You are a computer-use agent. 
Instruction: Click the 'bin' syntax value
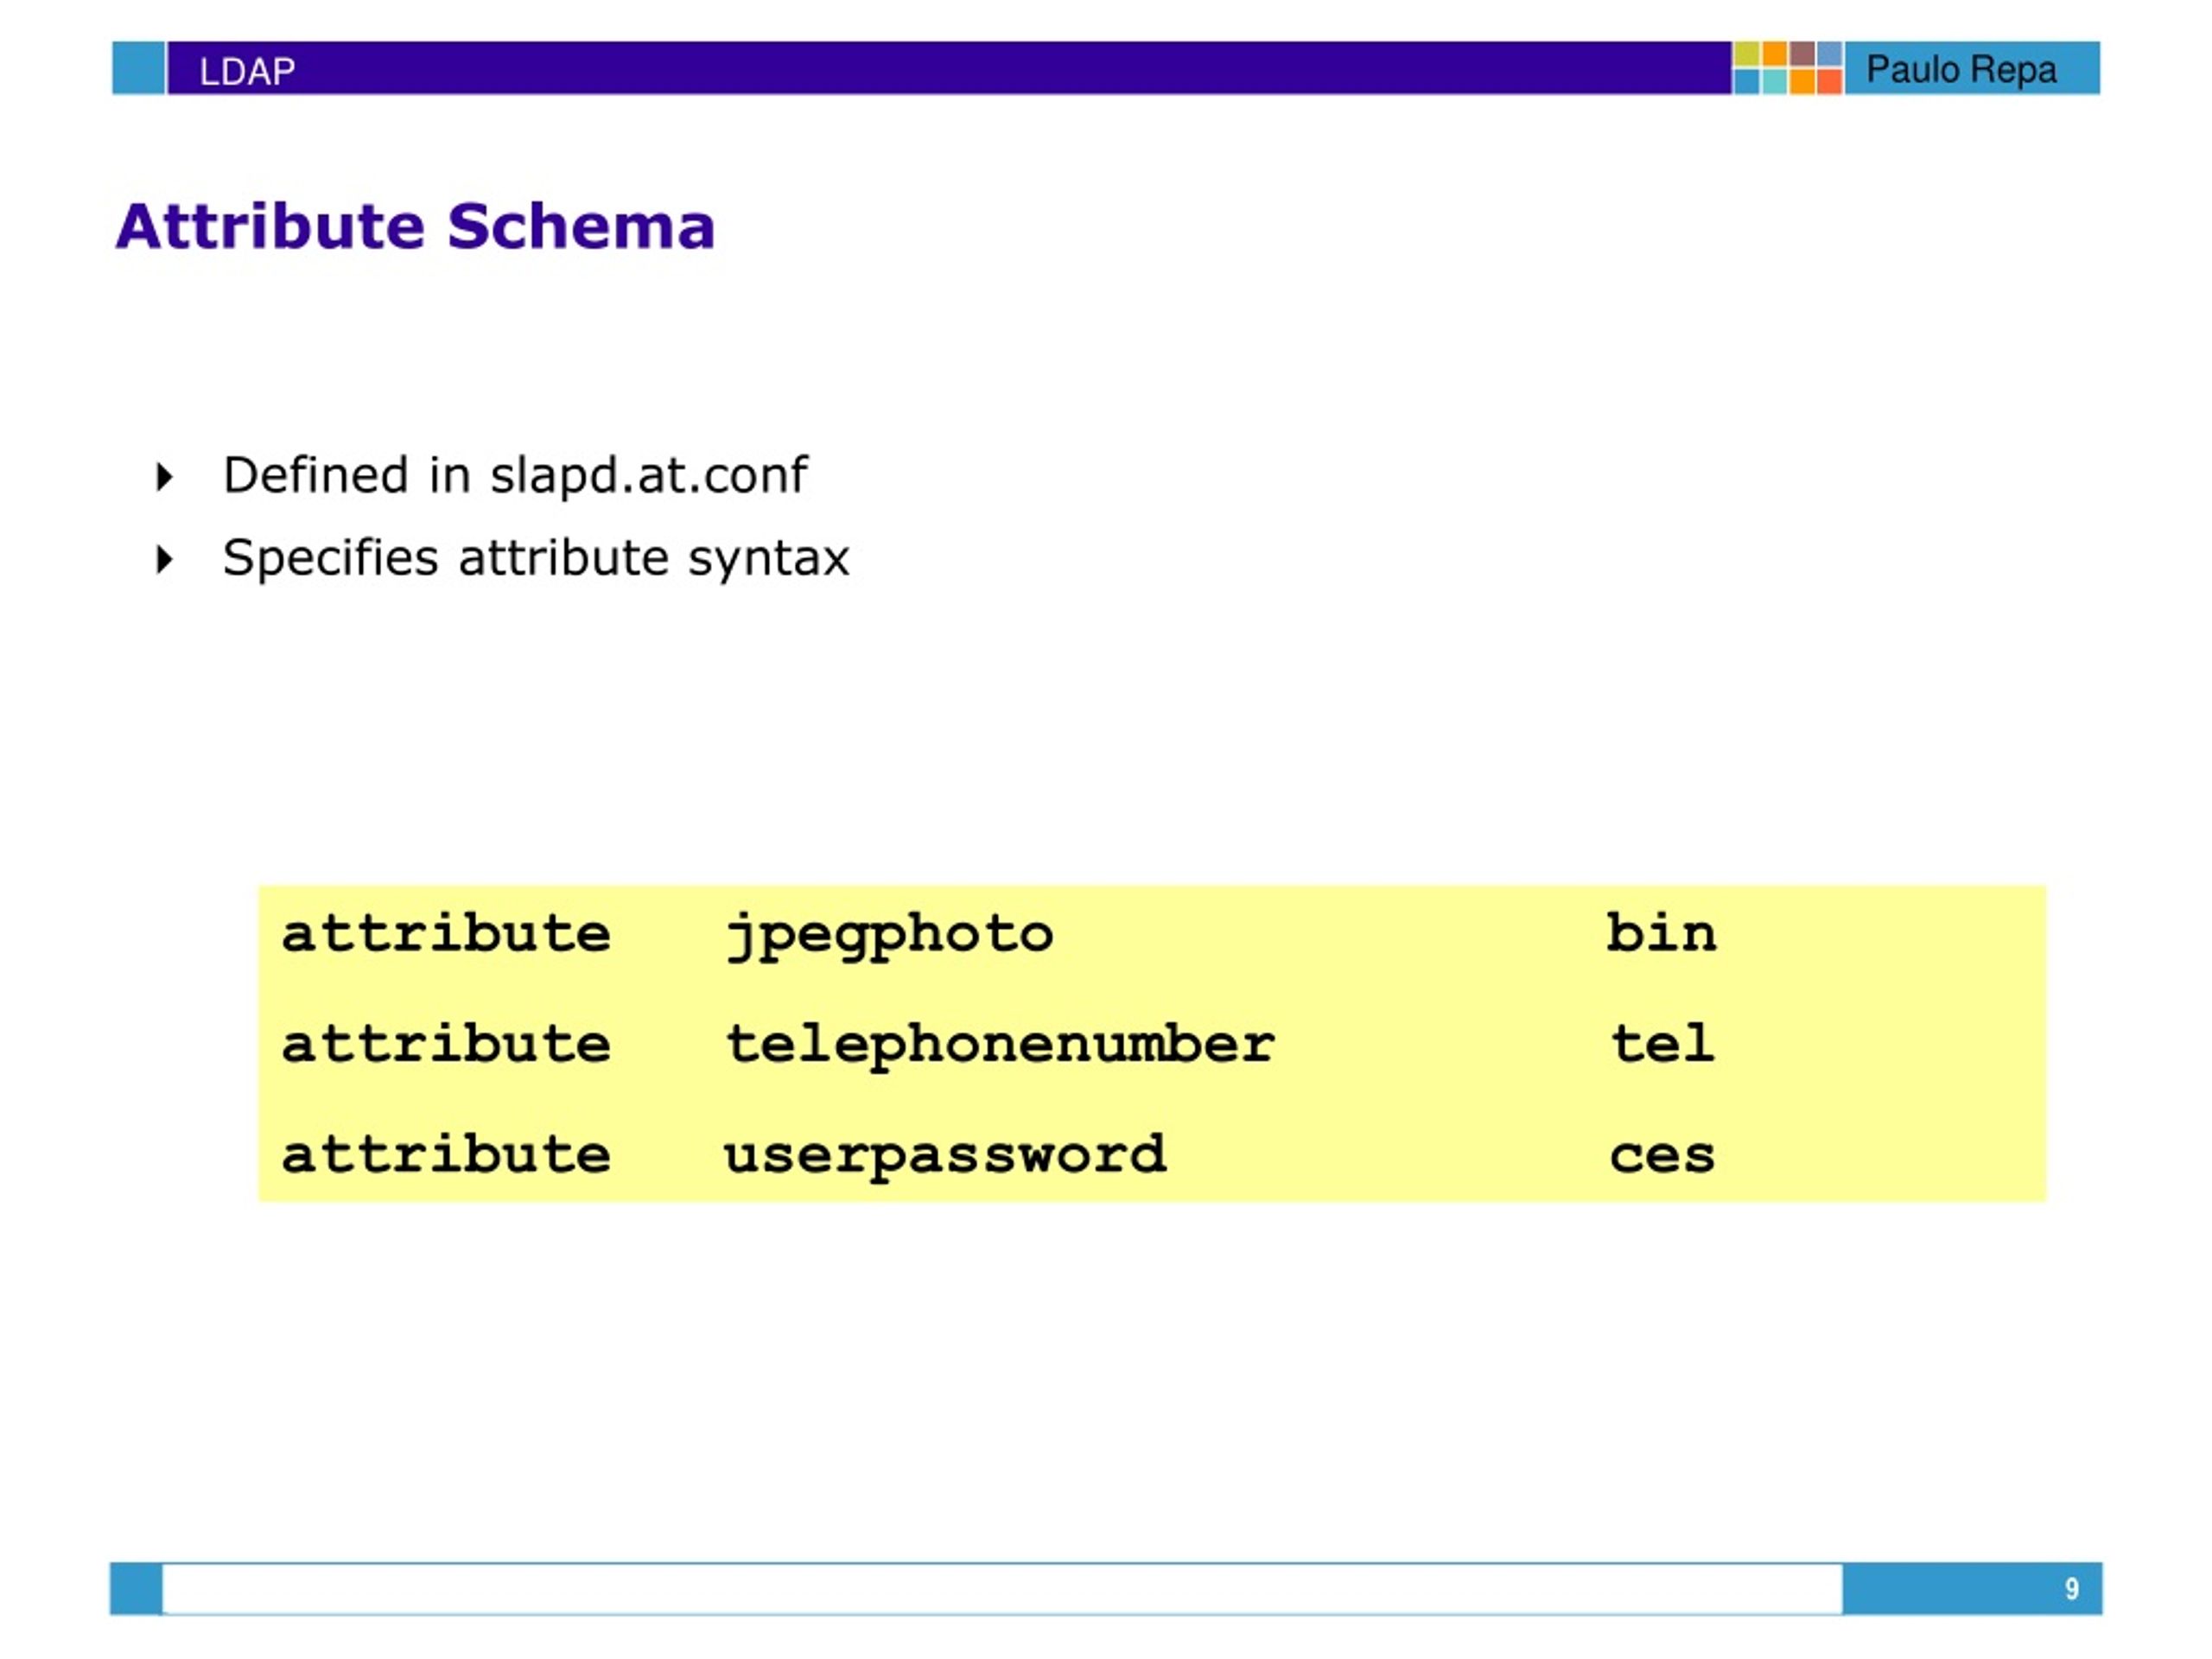tap(1661, 932)
